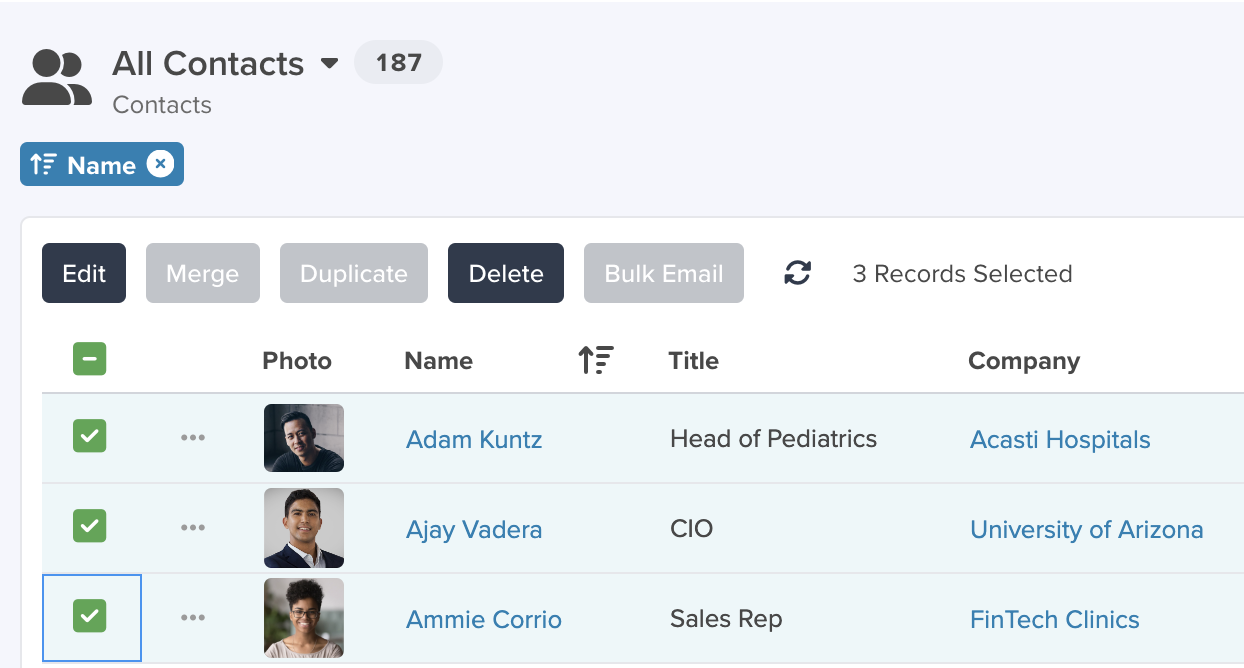The image size is (1244, 668).
Task: Click the contacts people icon
Action: coord(57,78)
